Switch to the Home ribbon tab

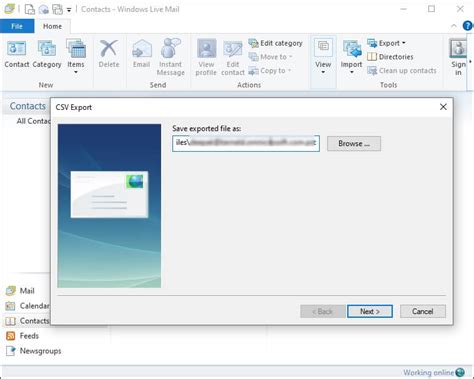[x=52, y=26]
